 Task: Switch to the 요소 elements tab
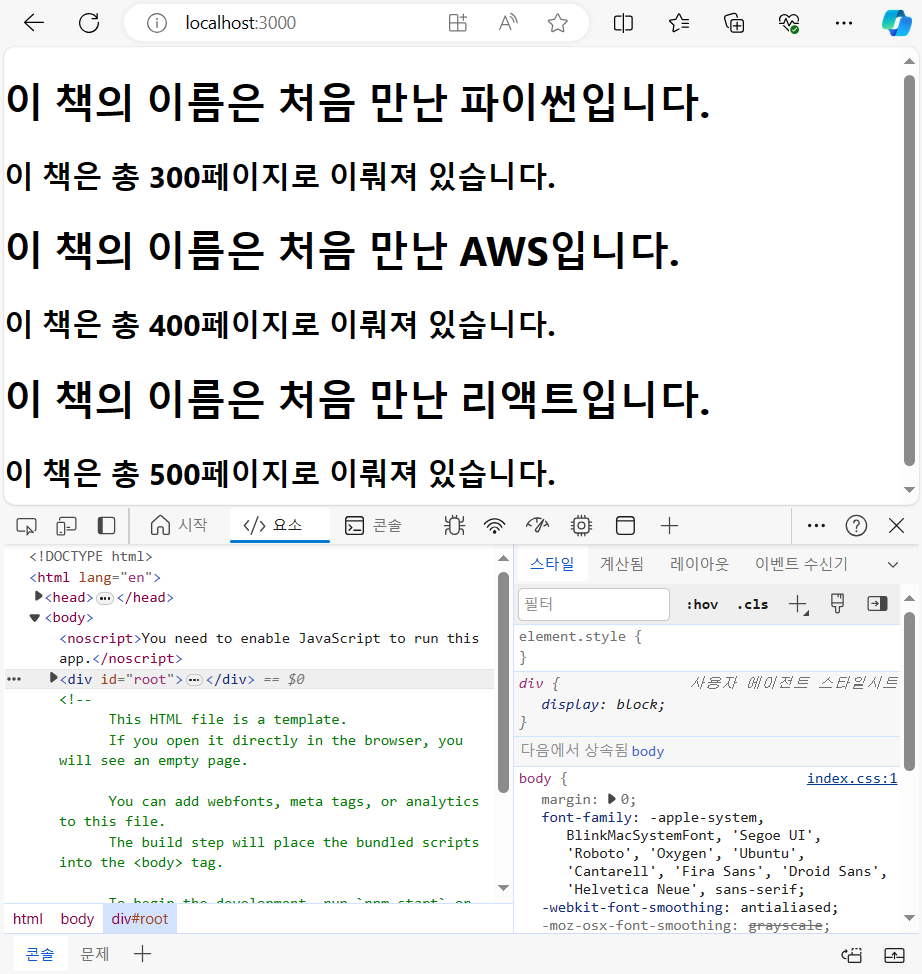(x=279, y=526)
